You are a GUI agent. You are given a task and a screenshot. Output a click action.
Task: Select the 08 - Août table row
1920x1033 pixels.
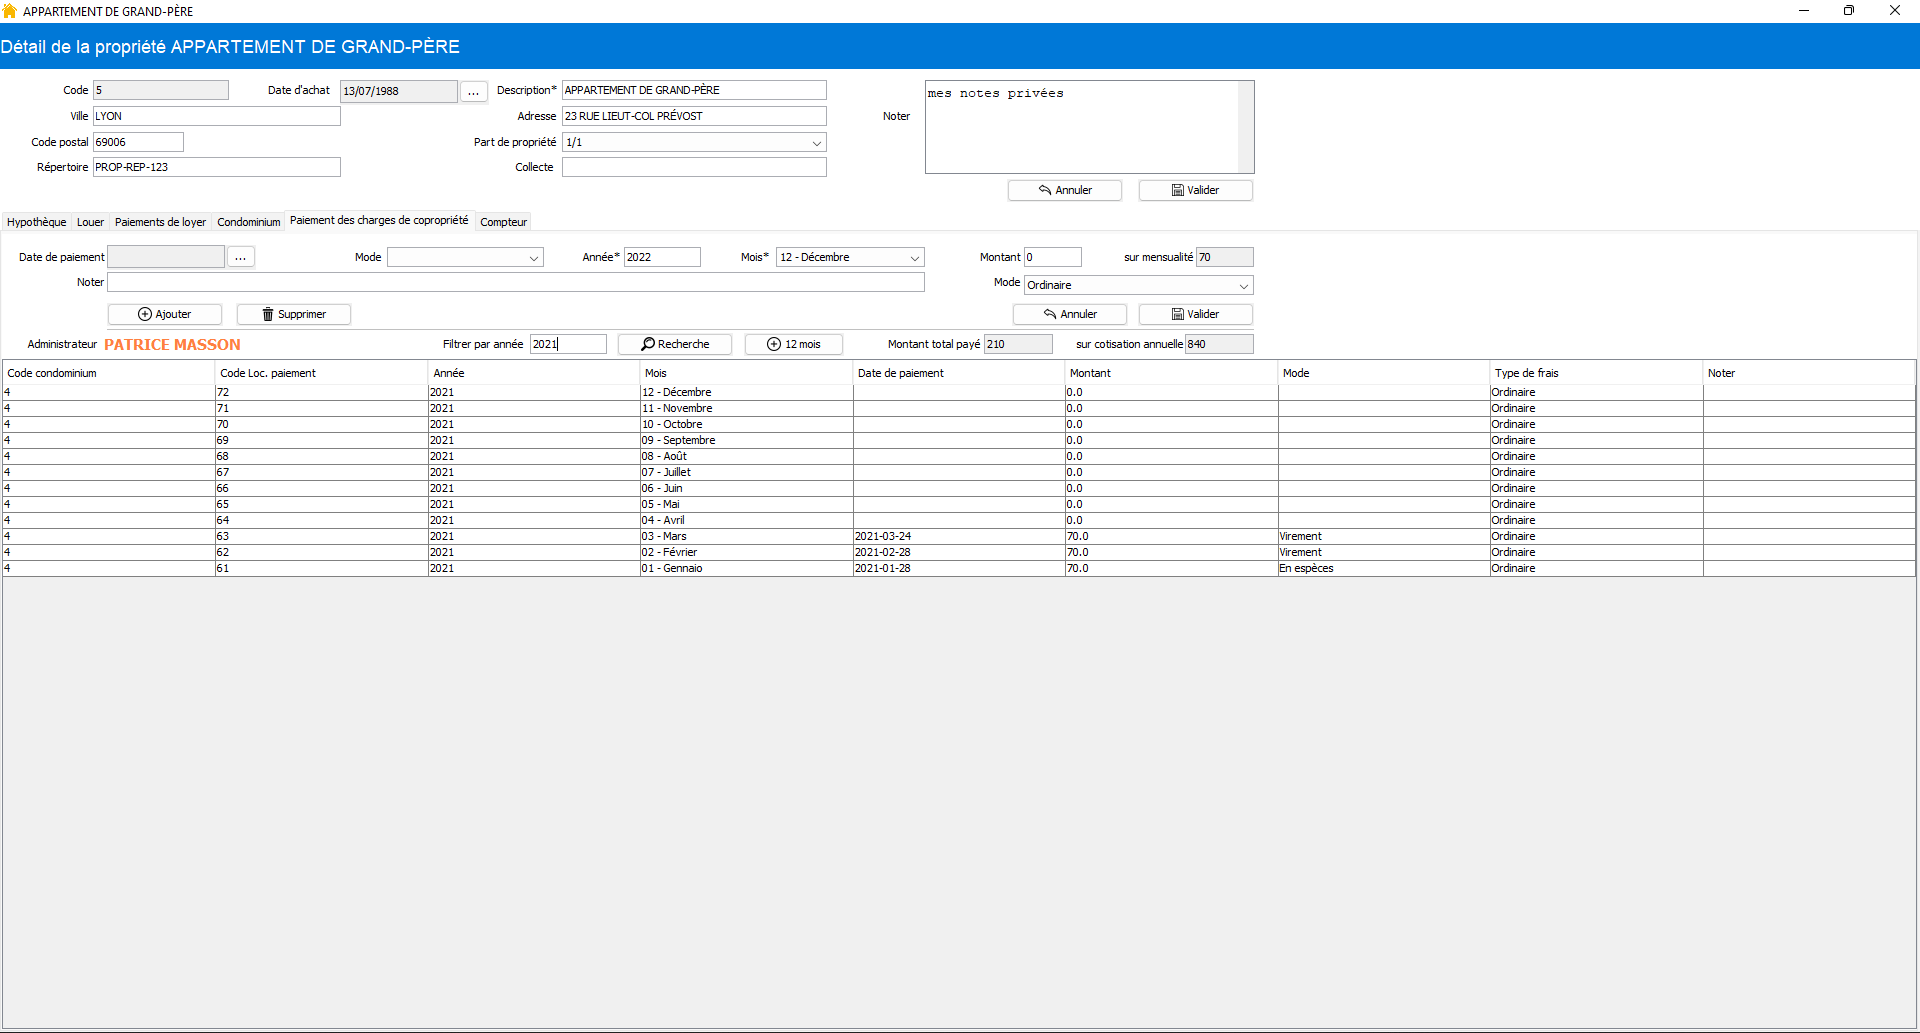[959, 456]
